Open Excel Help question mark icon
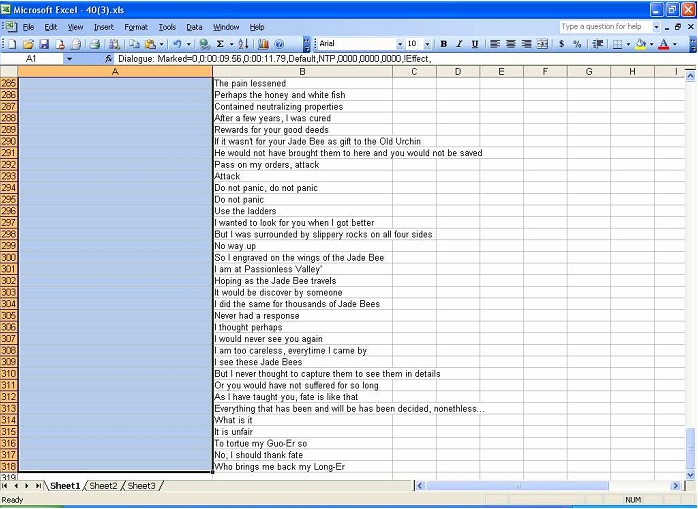The height and width of the screenshot is (509, 698). click(x=279, y=44)
